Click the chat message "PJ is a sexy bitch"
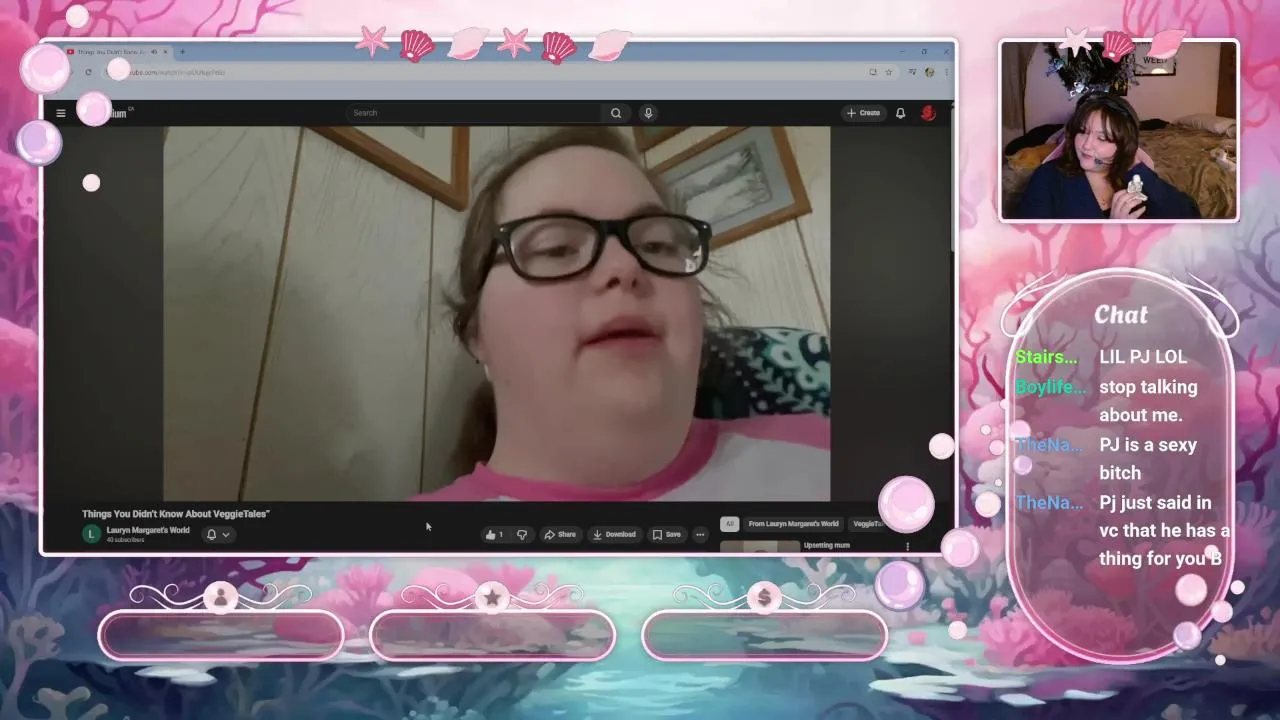The width and height of the screenshot is (1280, 720). click(1148, 459)
